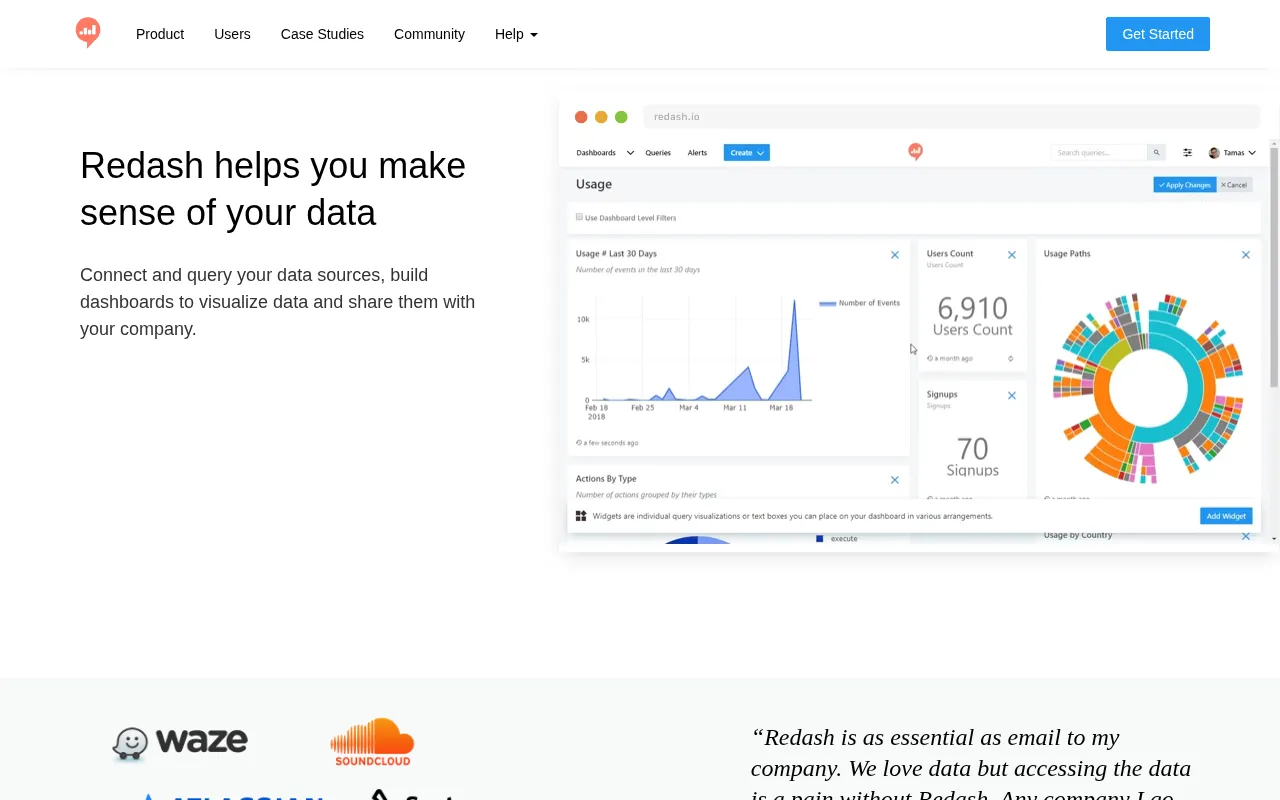Open the settings sliders icon

pos(1188,153)
